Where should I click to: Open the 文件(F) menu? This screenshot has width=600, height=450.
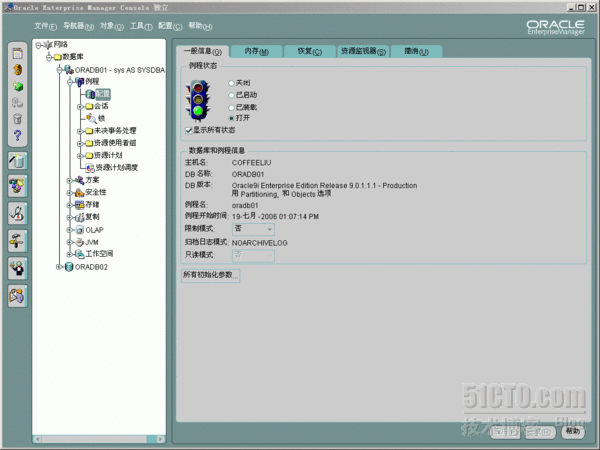click(x=45, y=26)
